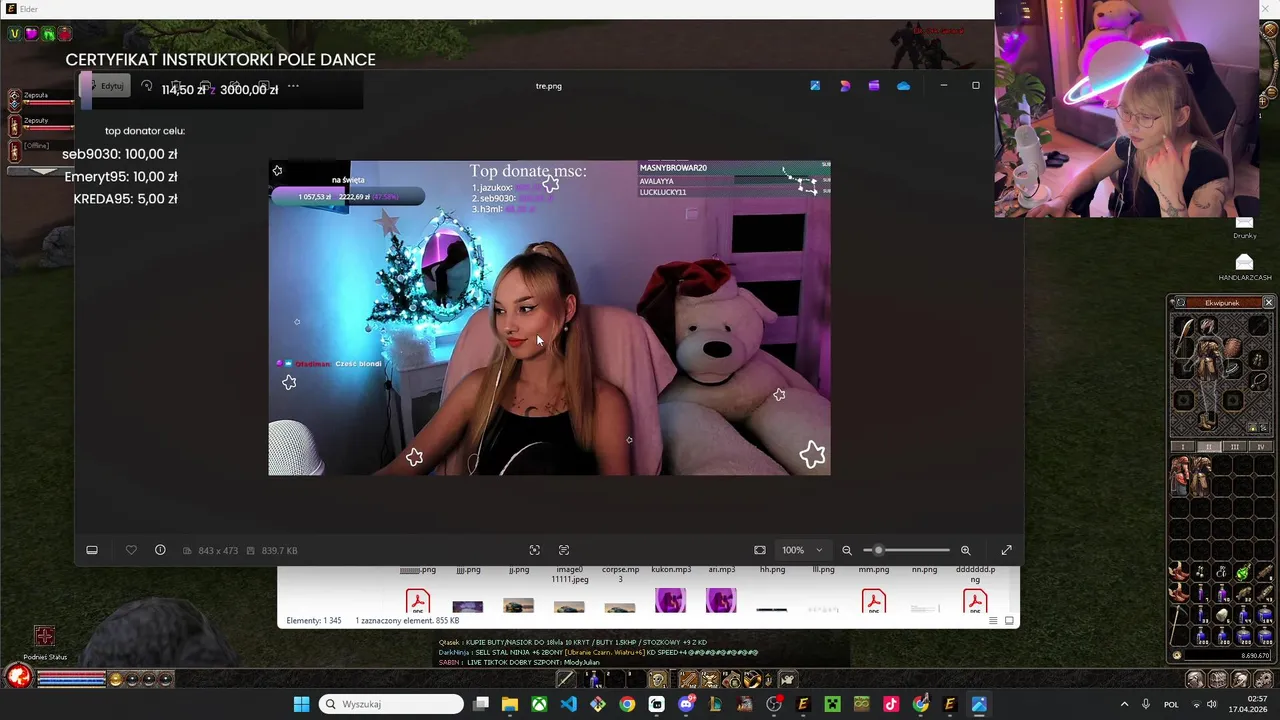Viewport: 1280px width, 720px height.
Task: Open Minecraft creeper icon on taskbar
Action: click(x=832, y=704)
